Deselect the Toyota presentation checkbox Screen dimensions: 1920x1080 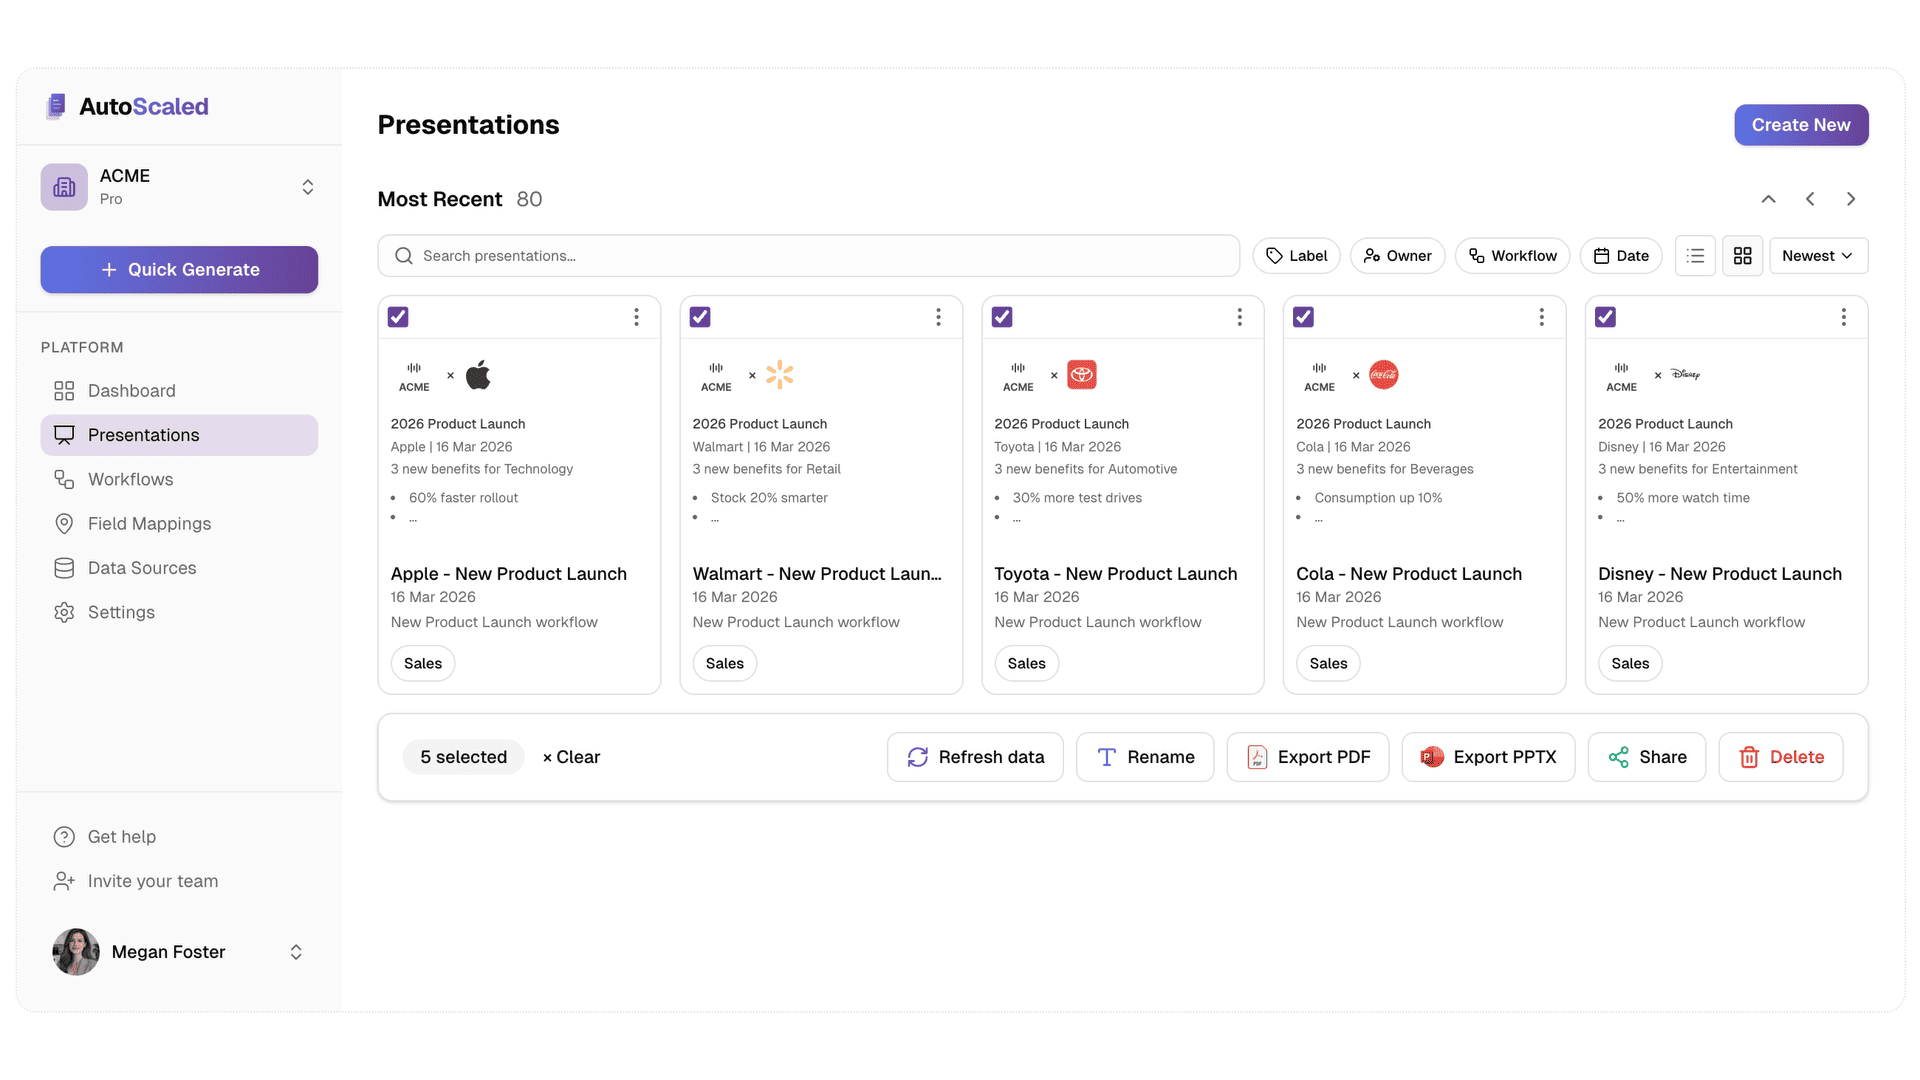pos(1002,317)
